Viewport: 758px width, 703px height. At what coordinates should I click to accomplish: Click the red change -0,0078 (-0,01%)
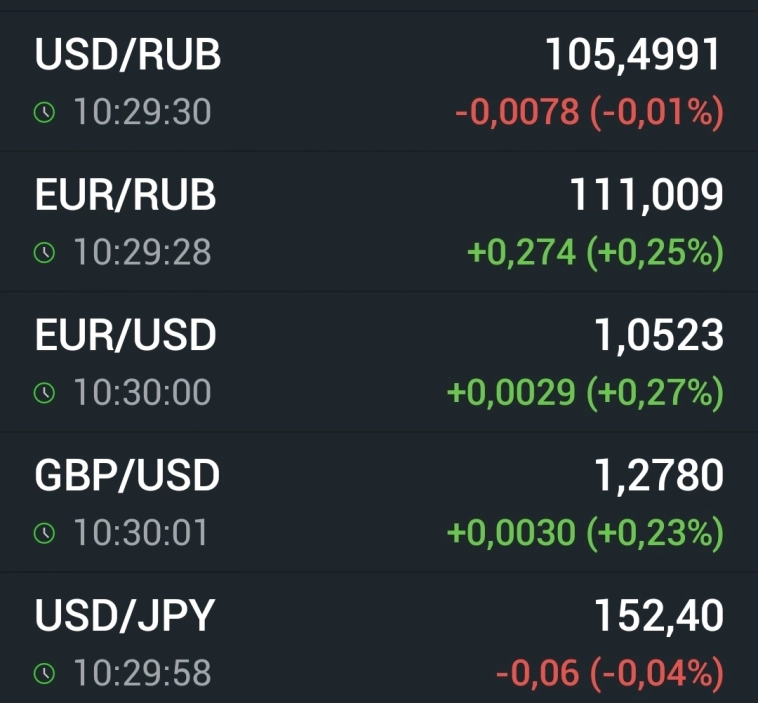click(x=589, y=113)
